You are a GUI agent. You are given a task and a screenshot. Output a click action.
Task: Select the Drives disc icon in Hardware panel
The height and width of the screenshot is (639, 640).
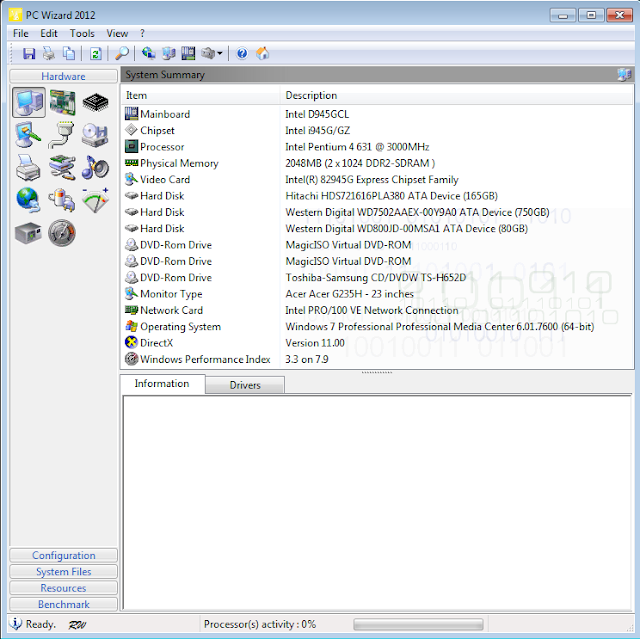tap(95, 135)
